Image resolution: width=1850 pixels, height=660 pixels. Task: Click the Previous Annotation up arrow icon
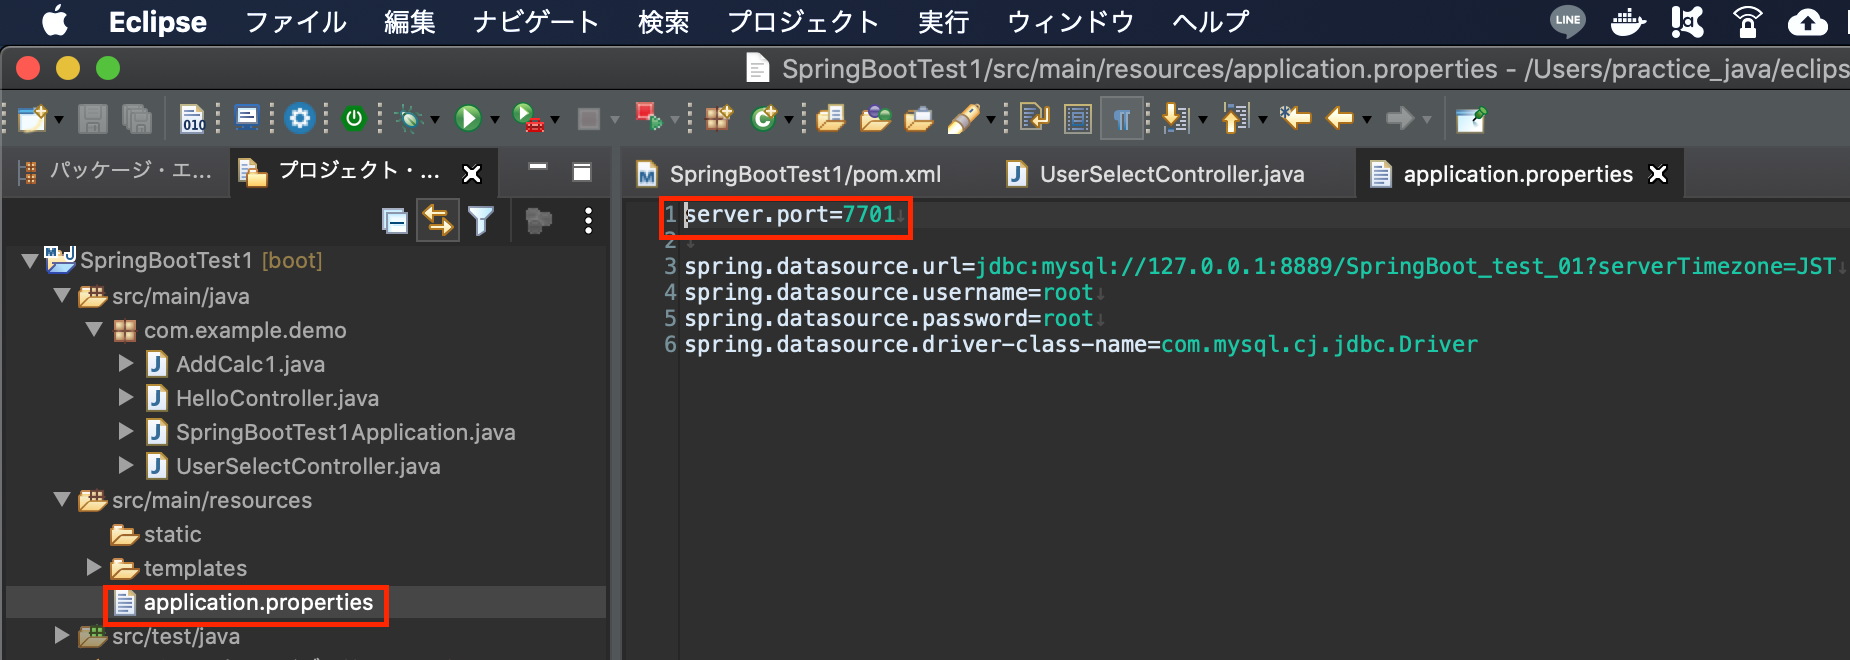[1236, 119]
